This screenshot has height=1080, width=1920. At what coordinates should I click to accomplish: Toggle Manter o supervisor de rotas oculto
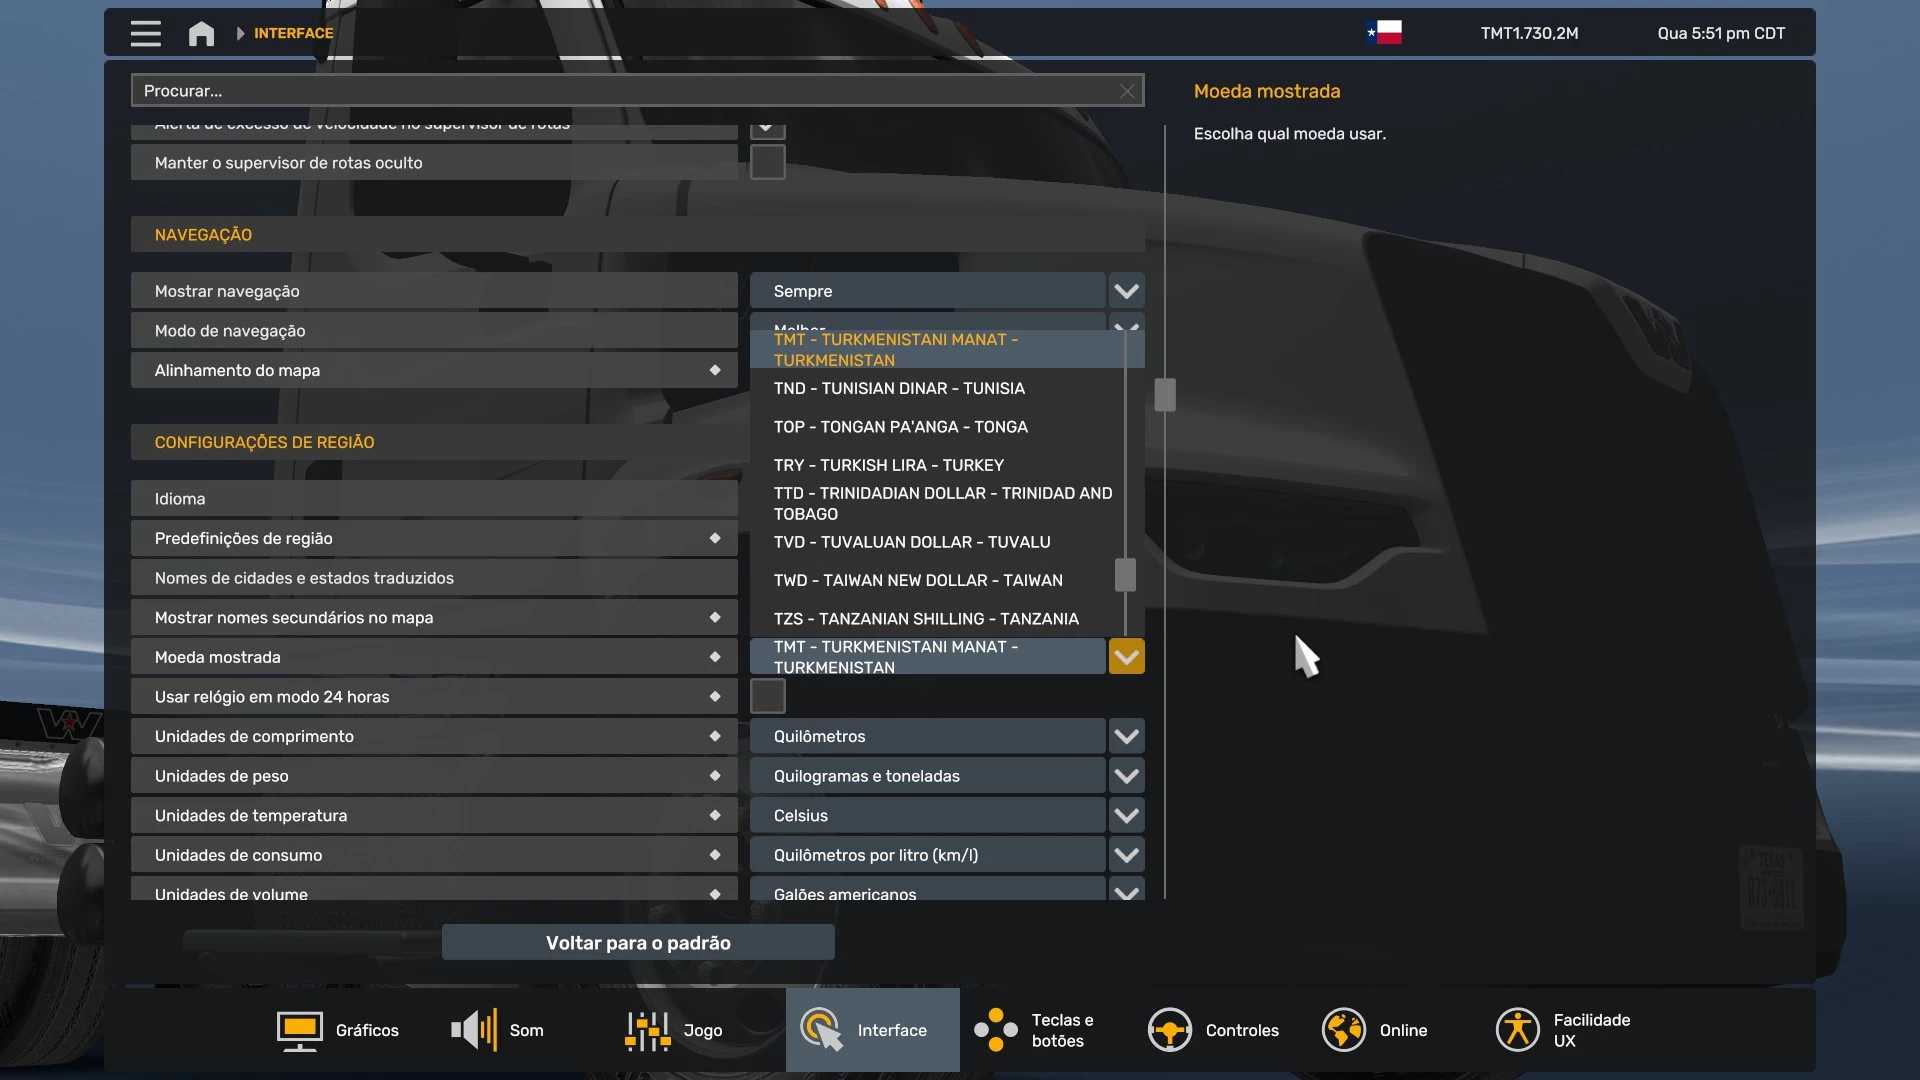(767, 162)
